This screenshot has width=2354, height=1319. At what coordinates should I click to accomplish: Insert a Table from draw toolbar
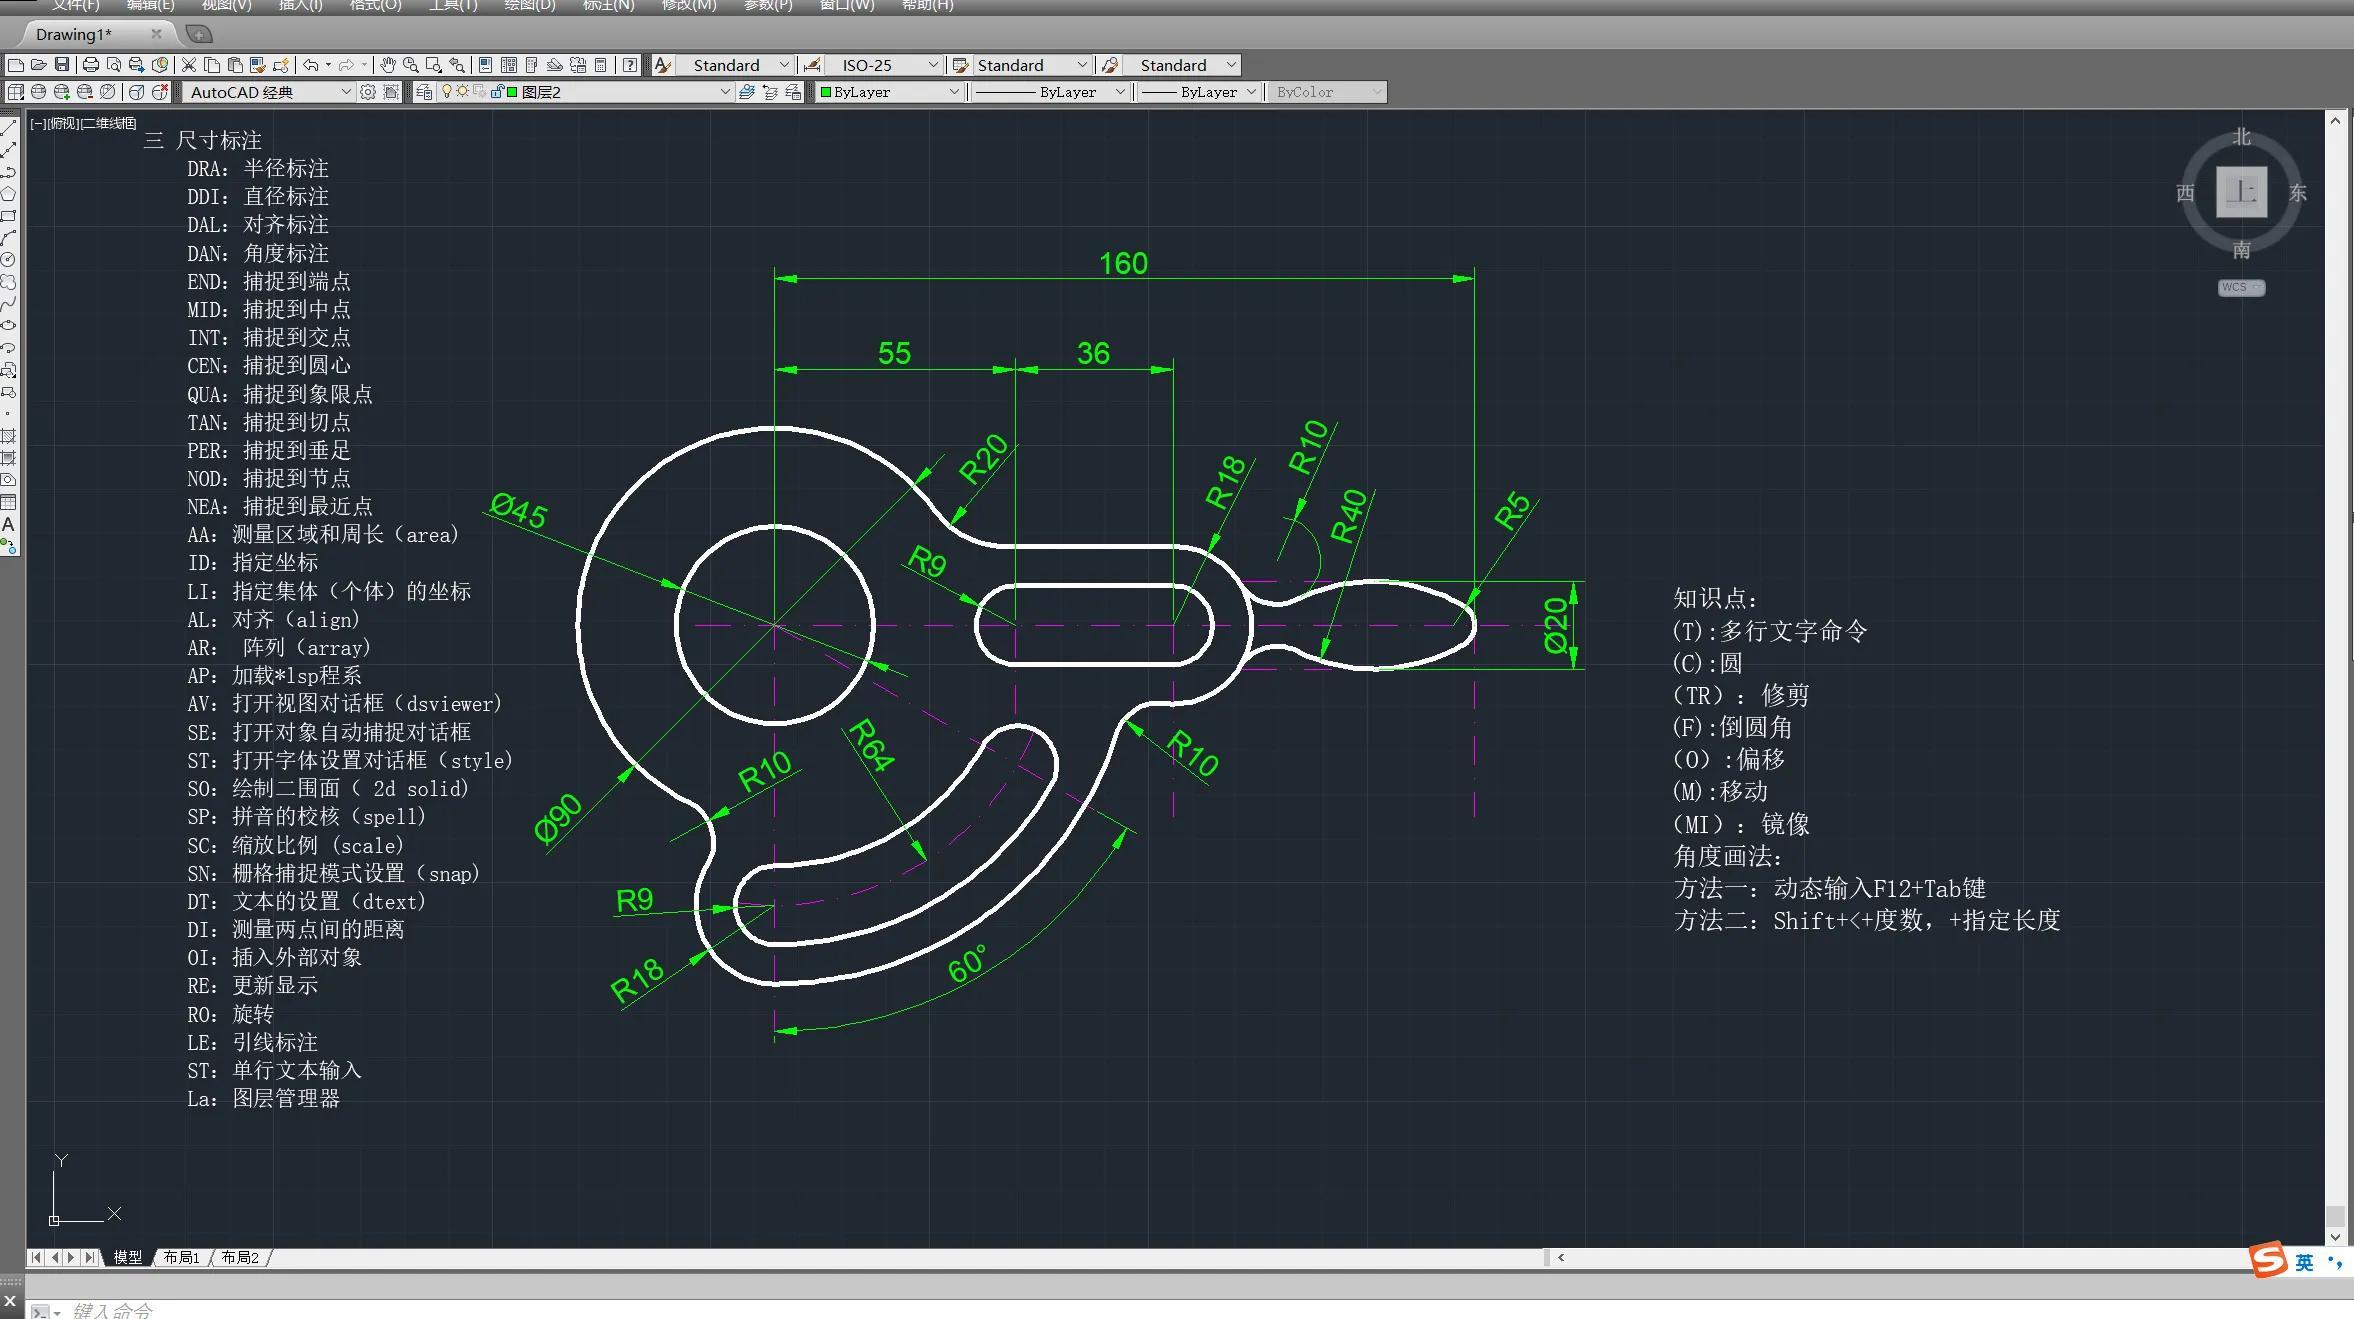[x=9, y=502]
